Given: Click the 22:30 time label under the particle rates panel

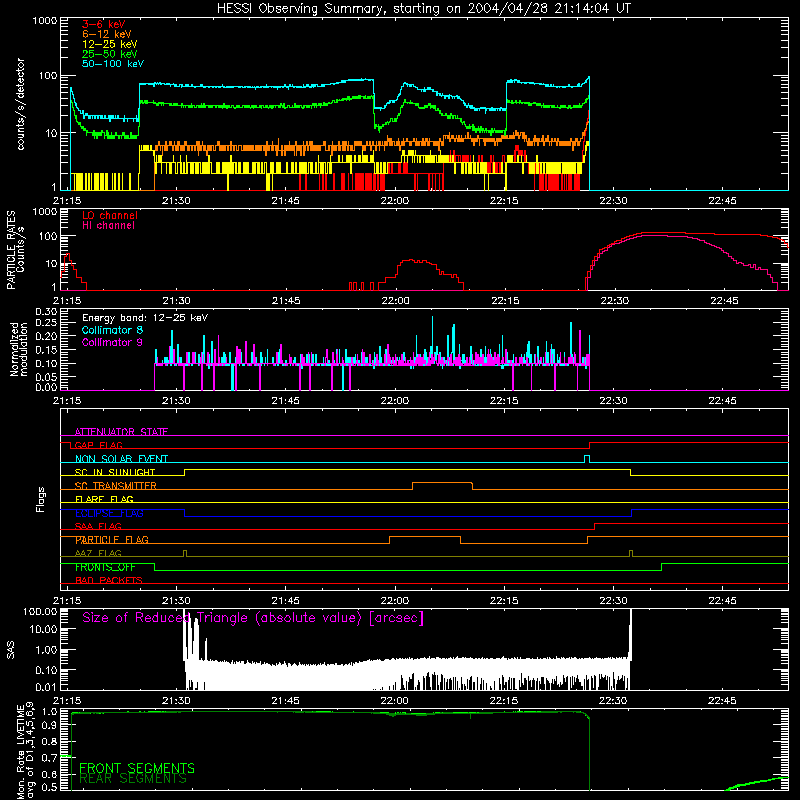Looking at the screenshot, I should pyautogui.click(x=614, y=301).
